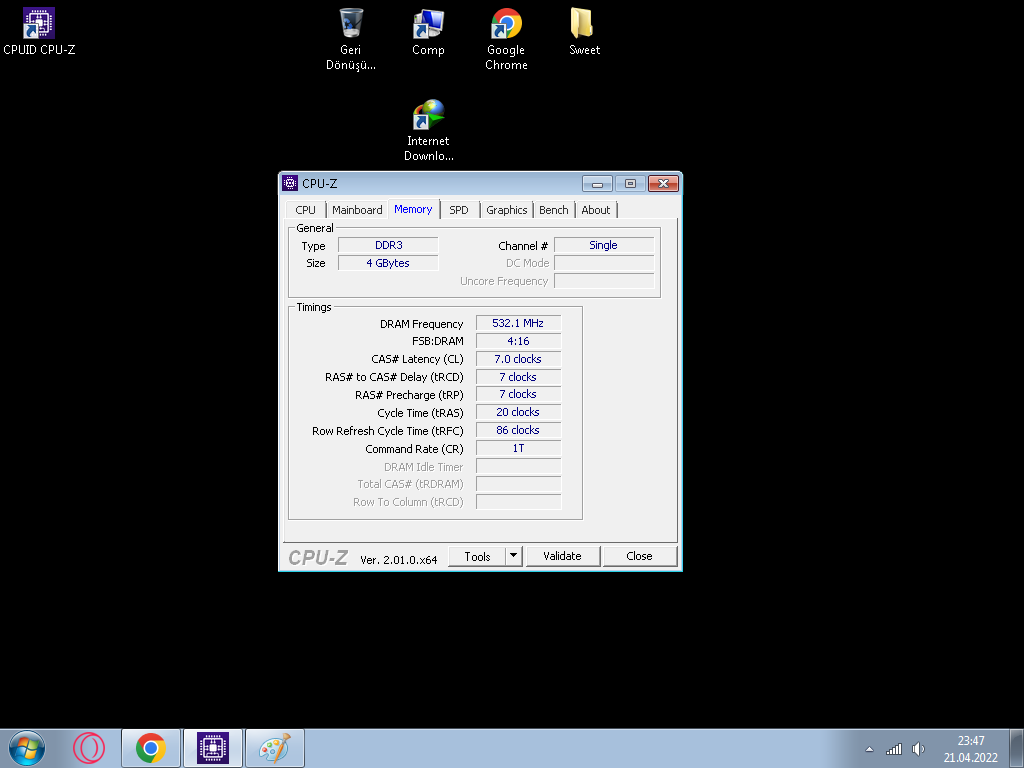
Task: Open the About tab
Action: [596, 210]
